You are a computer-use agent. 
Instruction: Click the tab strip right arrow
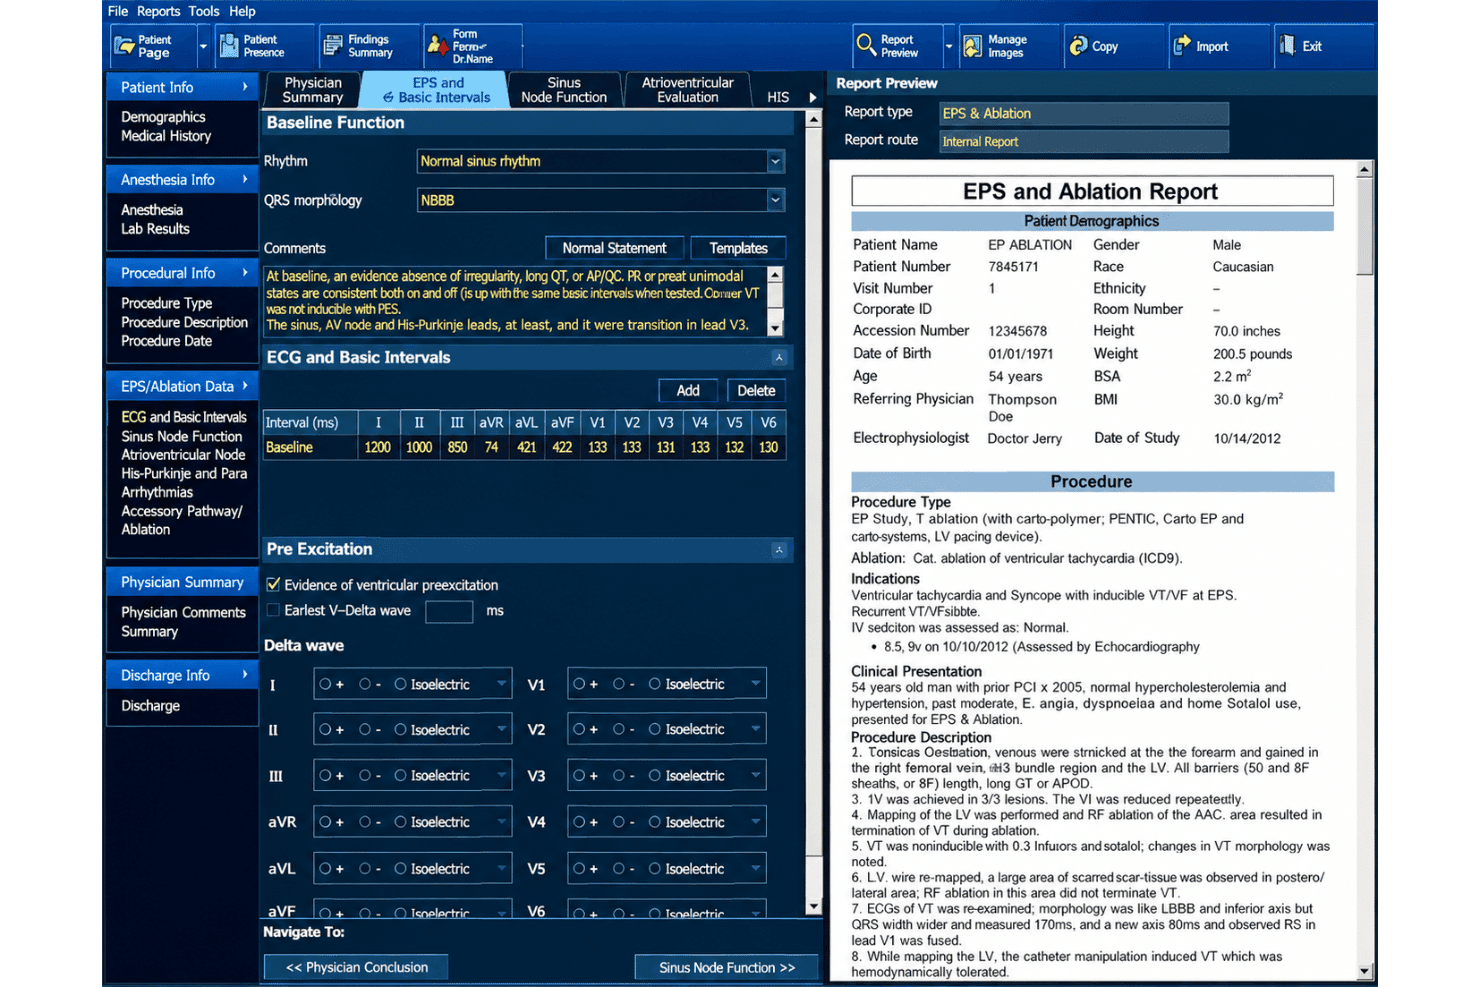point(813,97)
